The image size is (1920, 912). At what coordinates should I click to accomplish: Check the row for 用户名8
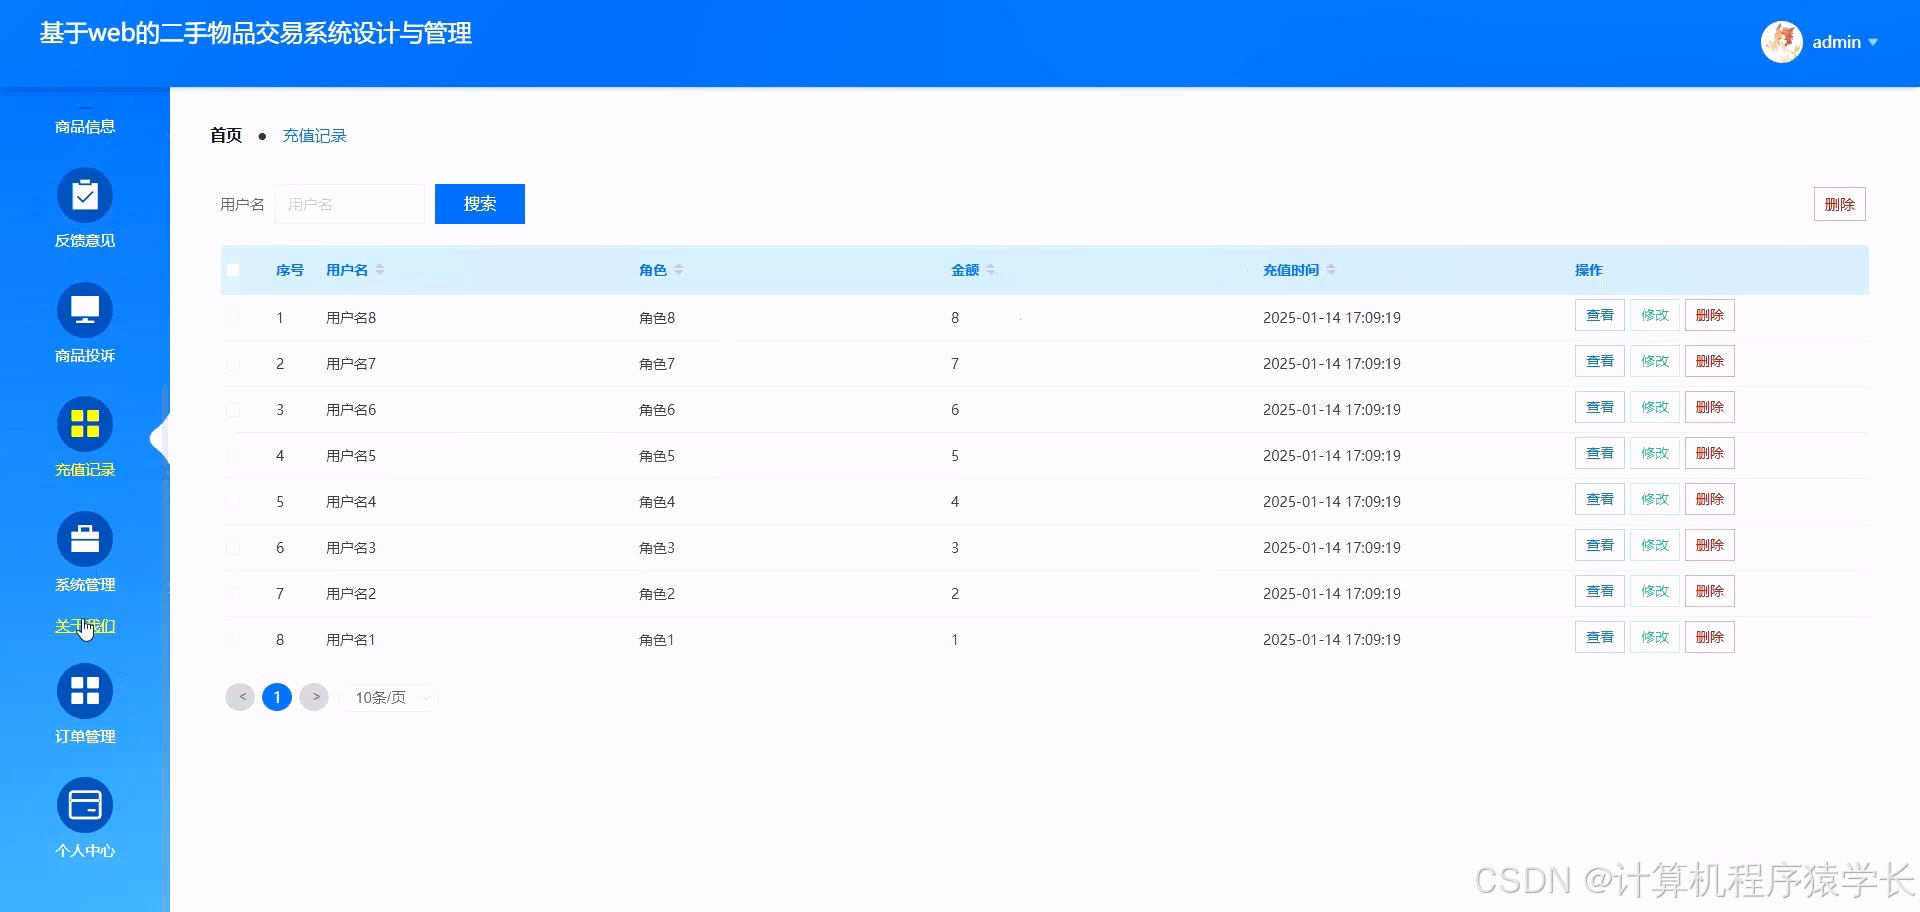[x=233, y=318]
